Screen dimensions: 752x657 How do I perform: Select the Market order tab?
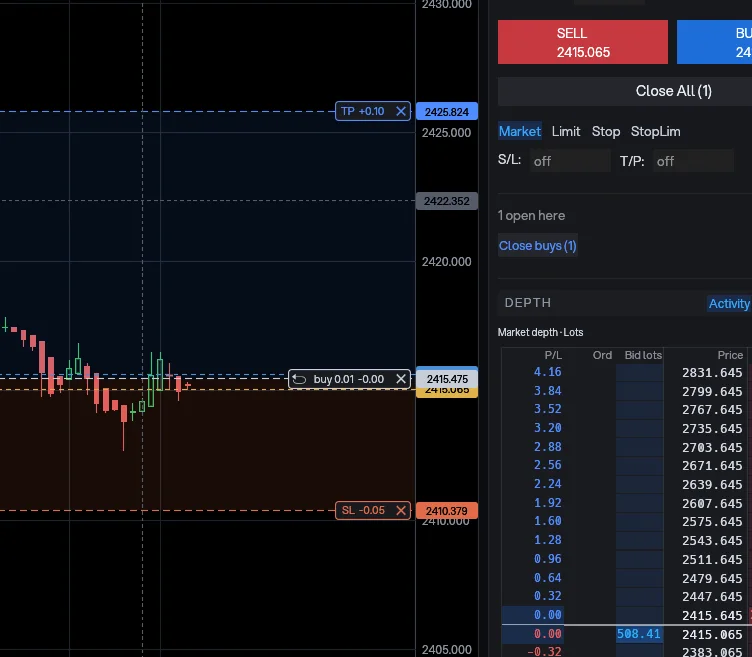pyautogui.click(x=520, y=131)
